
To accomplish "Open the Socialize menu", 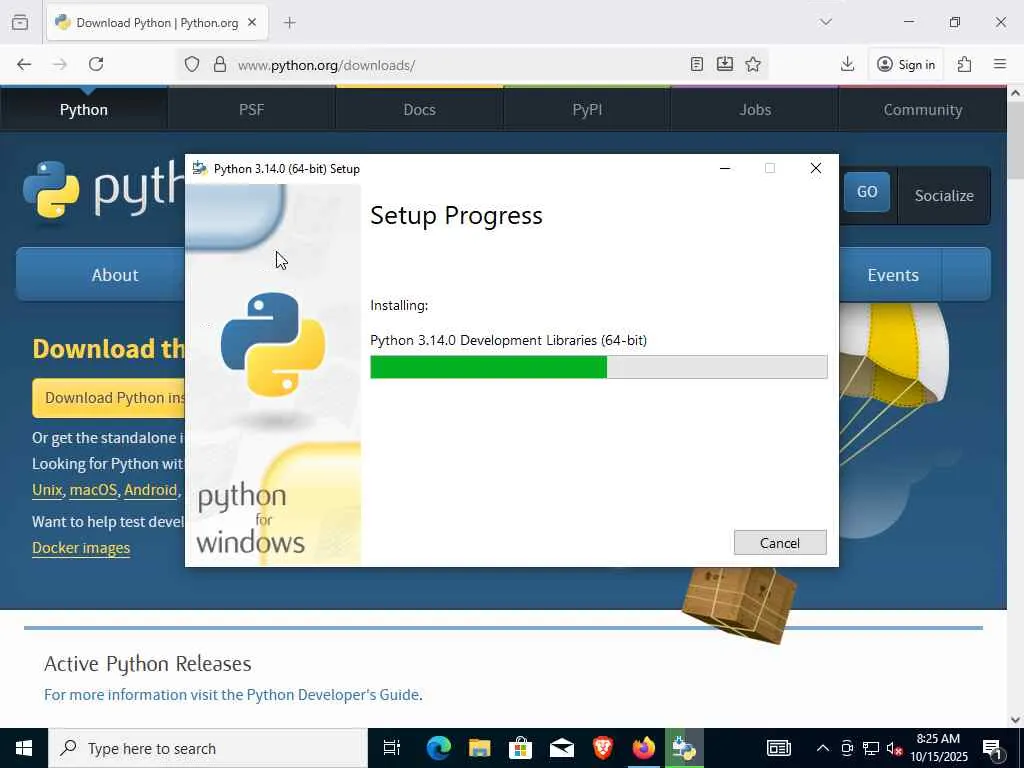I will tap(944, 195).
